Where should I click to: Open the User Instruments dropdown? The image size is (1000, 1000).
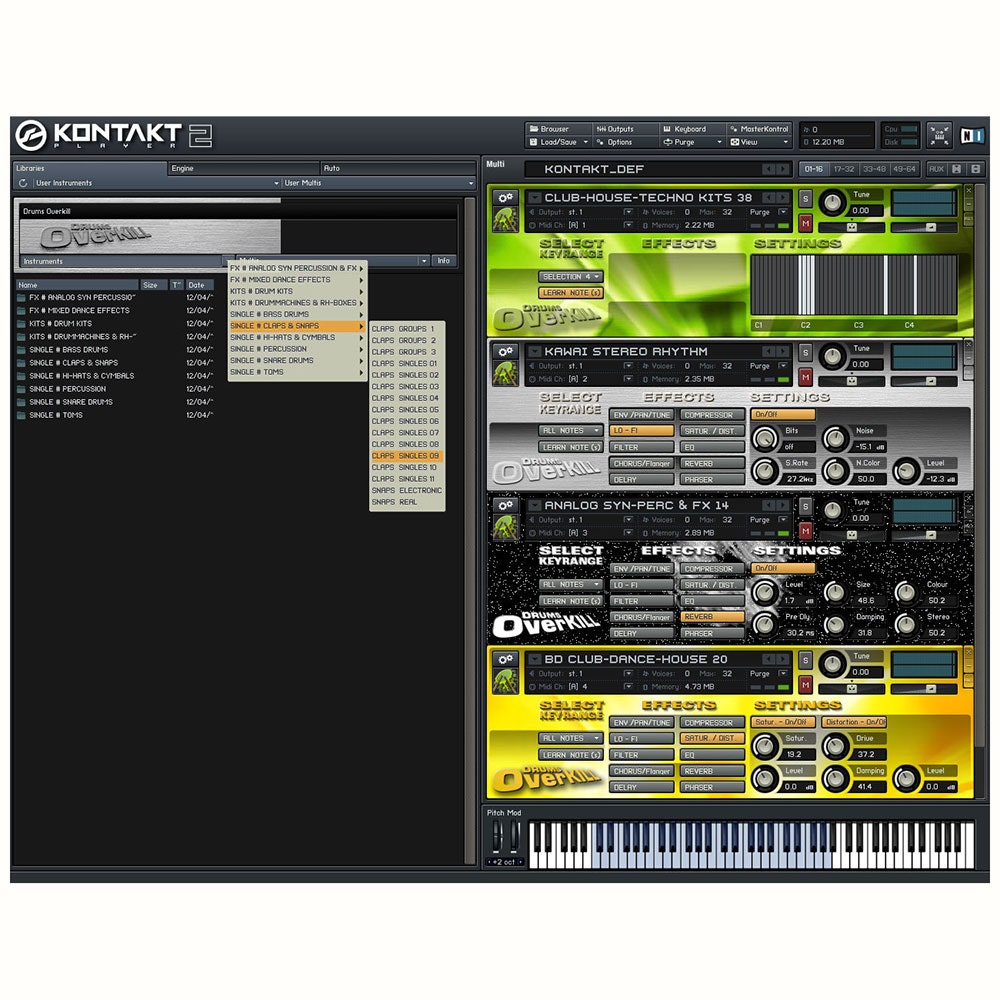pyautogui.click(x=157, y=183)
